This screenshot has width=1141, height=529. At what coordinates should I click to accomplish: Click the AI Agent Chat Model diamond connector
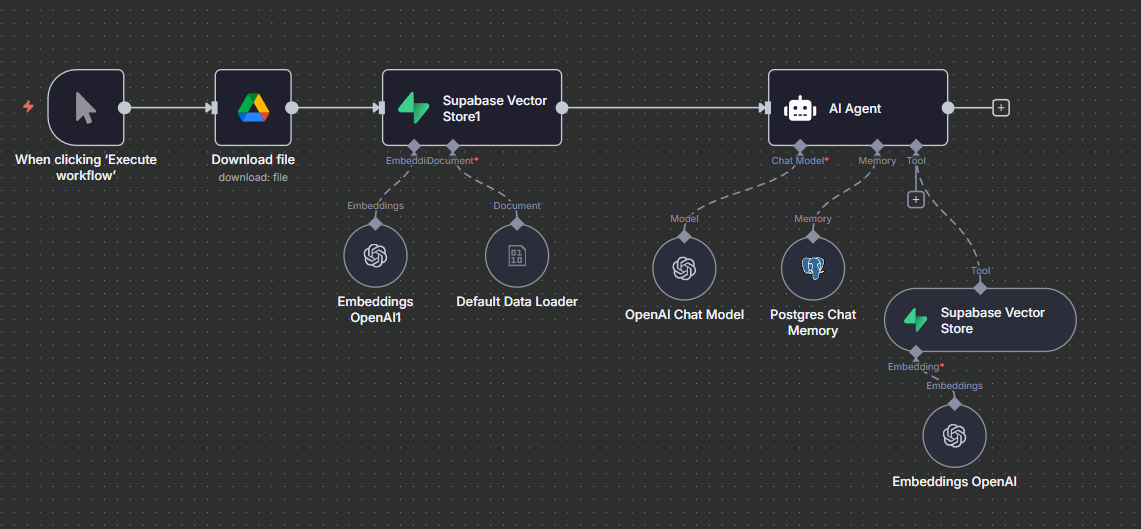[800, 146]
